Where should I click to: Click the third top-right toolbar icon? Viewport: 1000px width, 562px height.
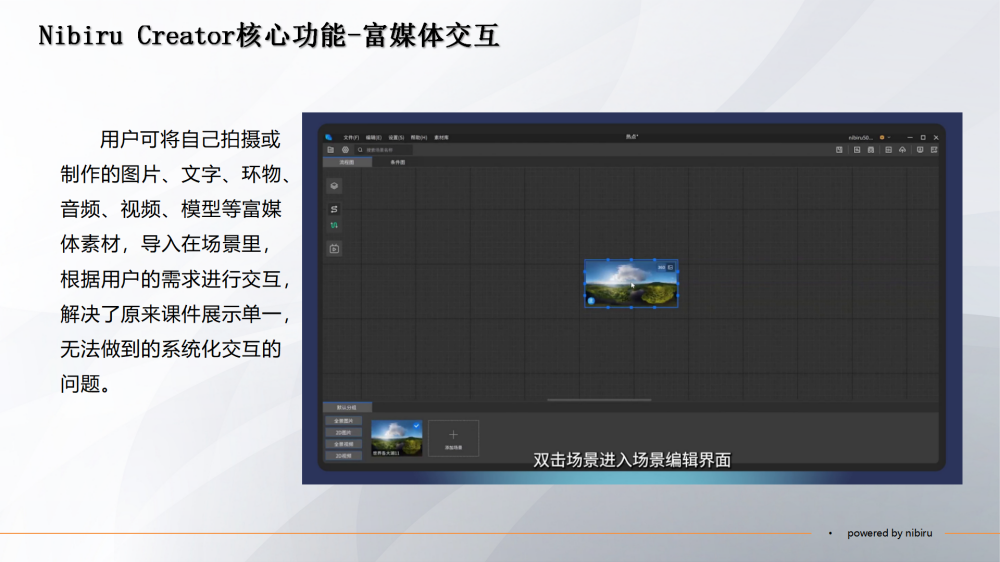(x=871, y=150)
